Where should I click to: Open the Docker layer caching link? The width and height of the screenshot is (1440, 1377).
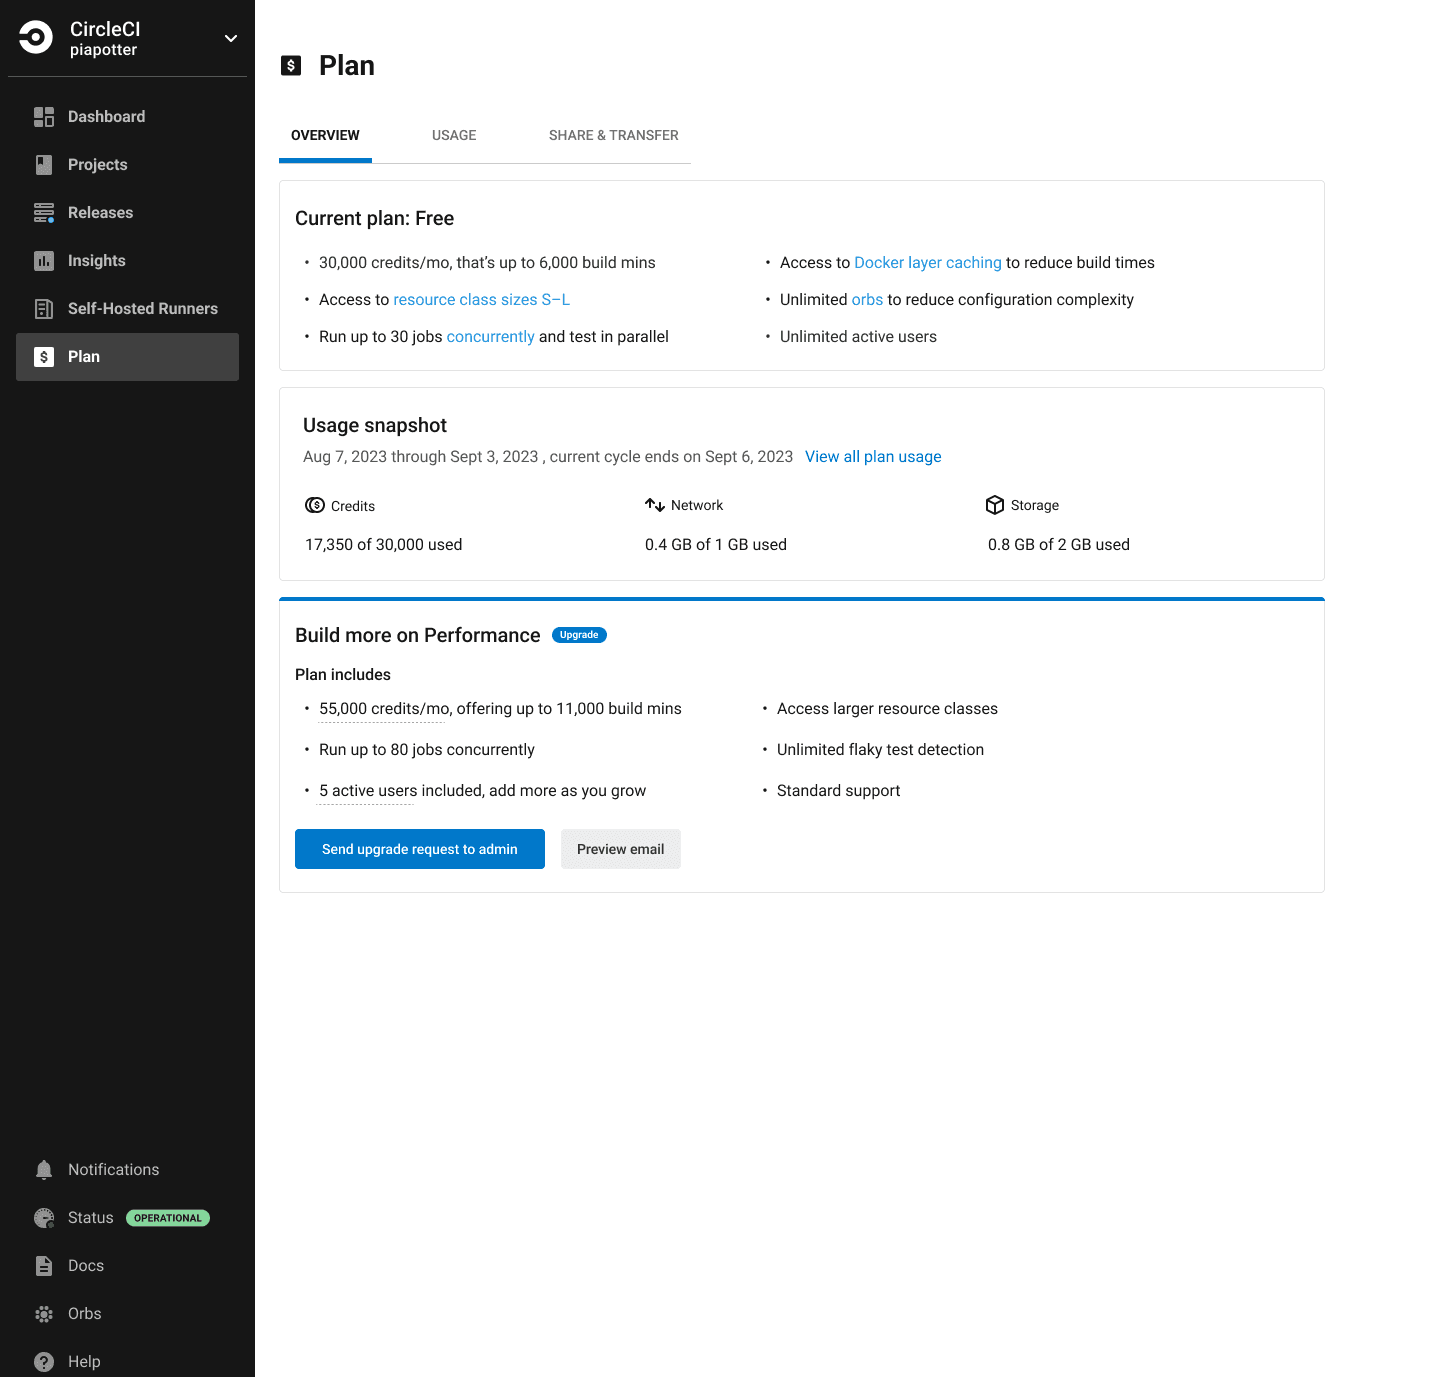(927, 263)
